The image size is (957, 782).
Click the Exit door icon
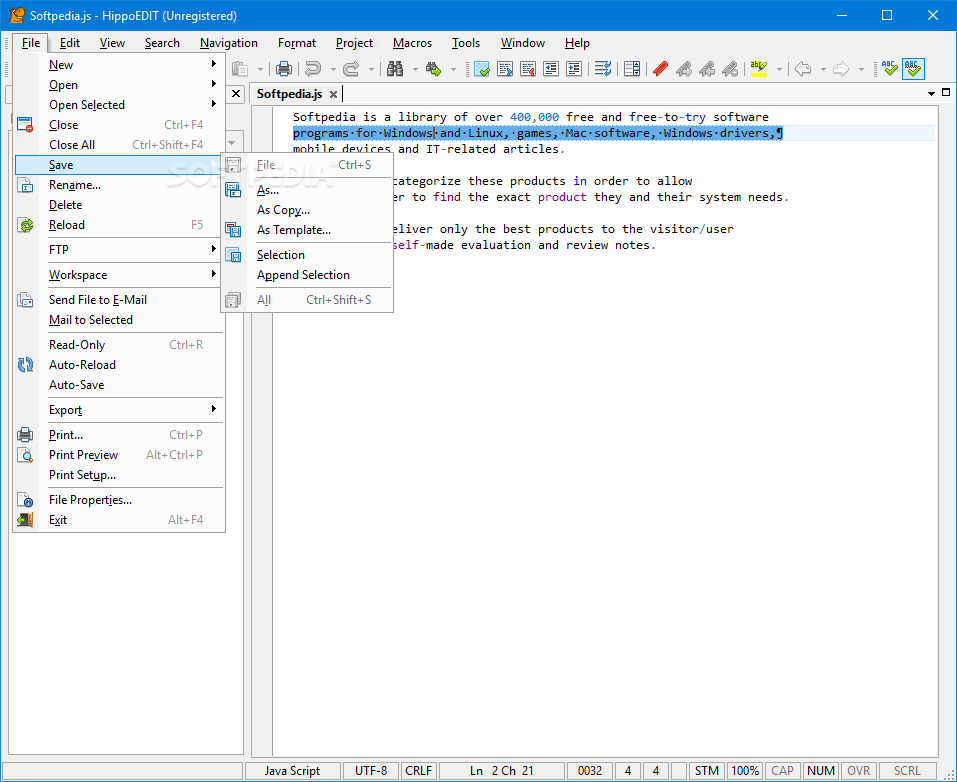click(26, 520)
